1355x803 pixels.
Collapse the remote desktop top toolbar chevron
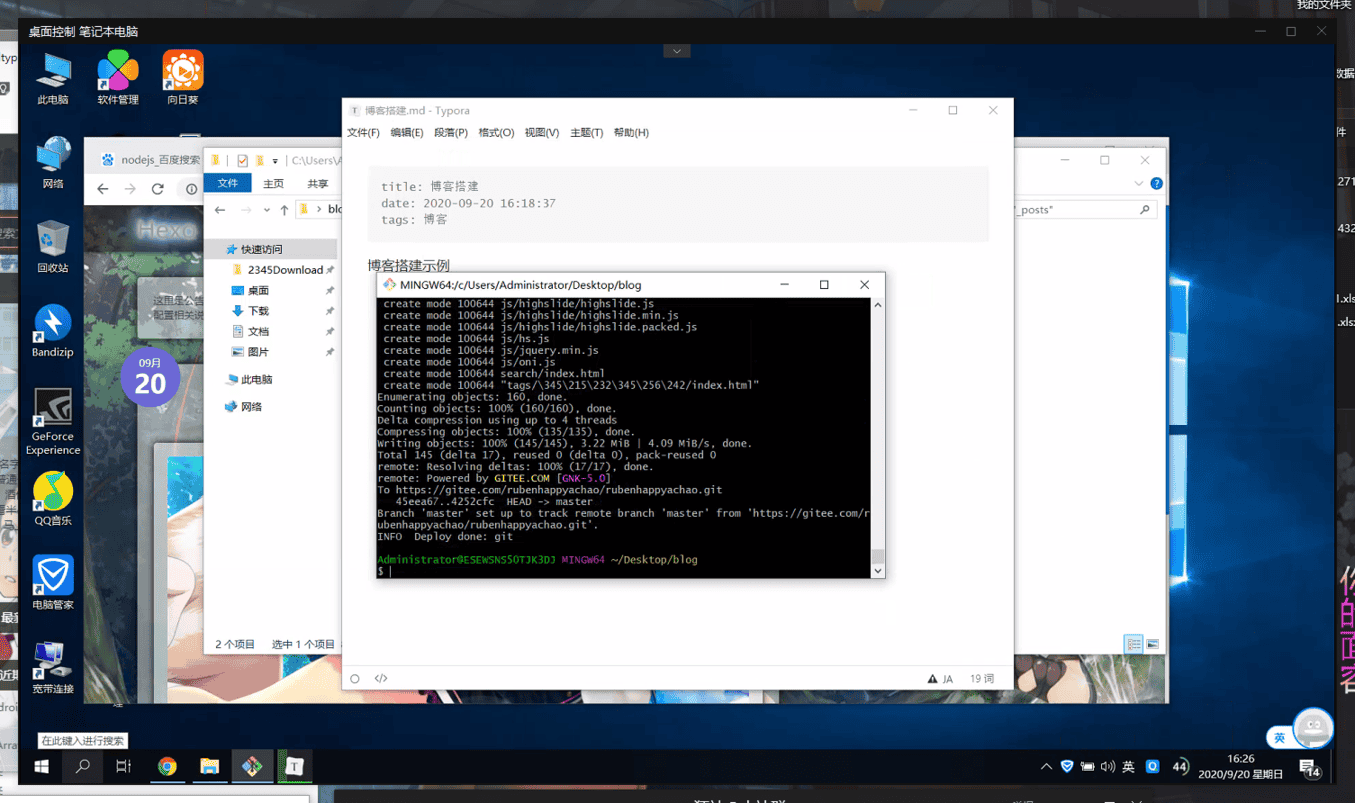[677, 51]
